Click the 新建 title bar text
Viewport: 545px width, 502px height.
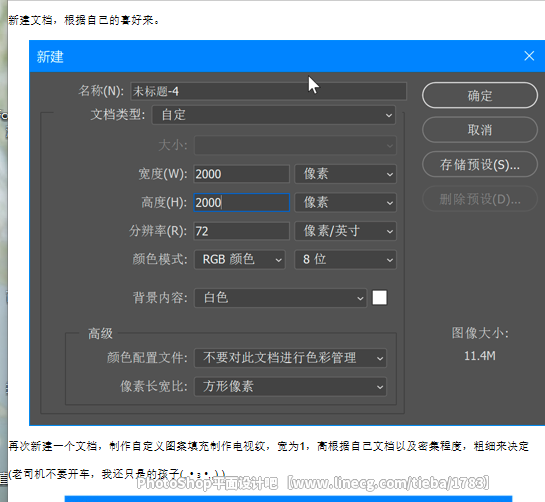coord(50,57)
